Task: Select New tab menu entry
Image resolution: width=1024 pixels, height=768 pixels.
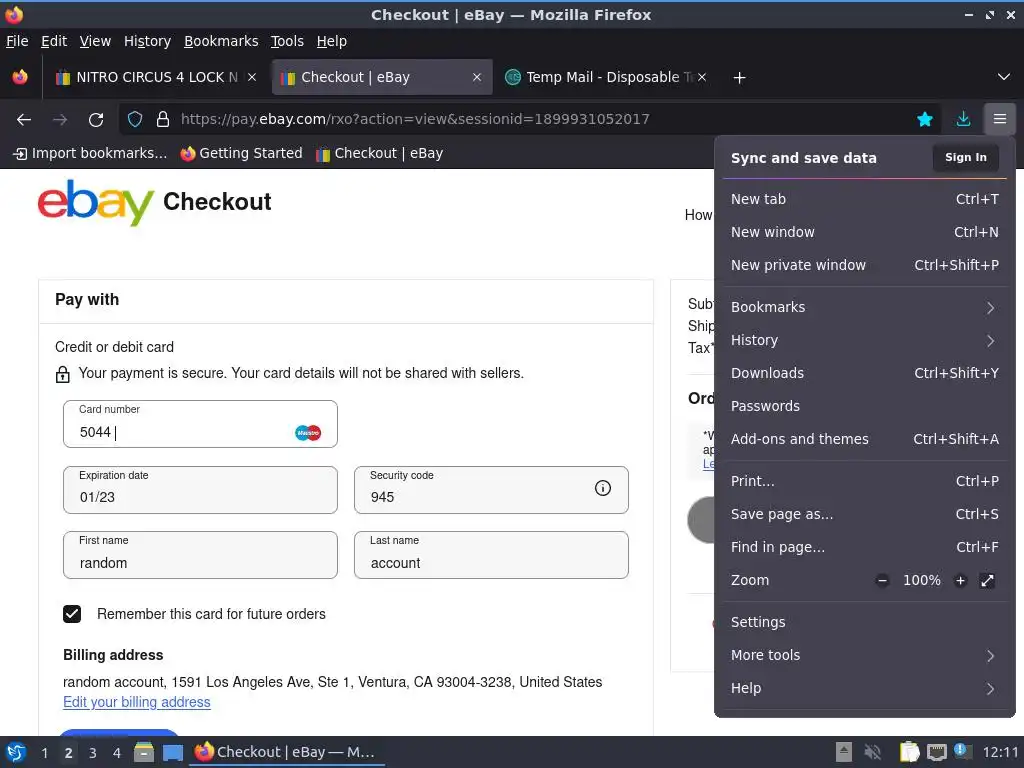Action: (864, 199)
